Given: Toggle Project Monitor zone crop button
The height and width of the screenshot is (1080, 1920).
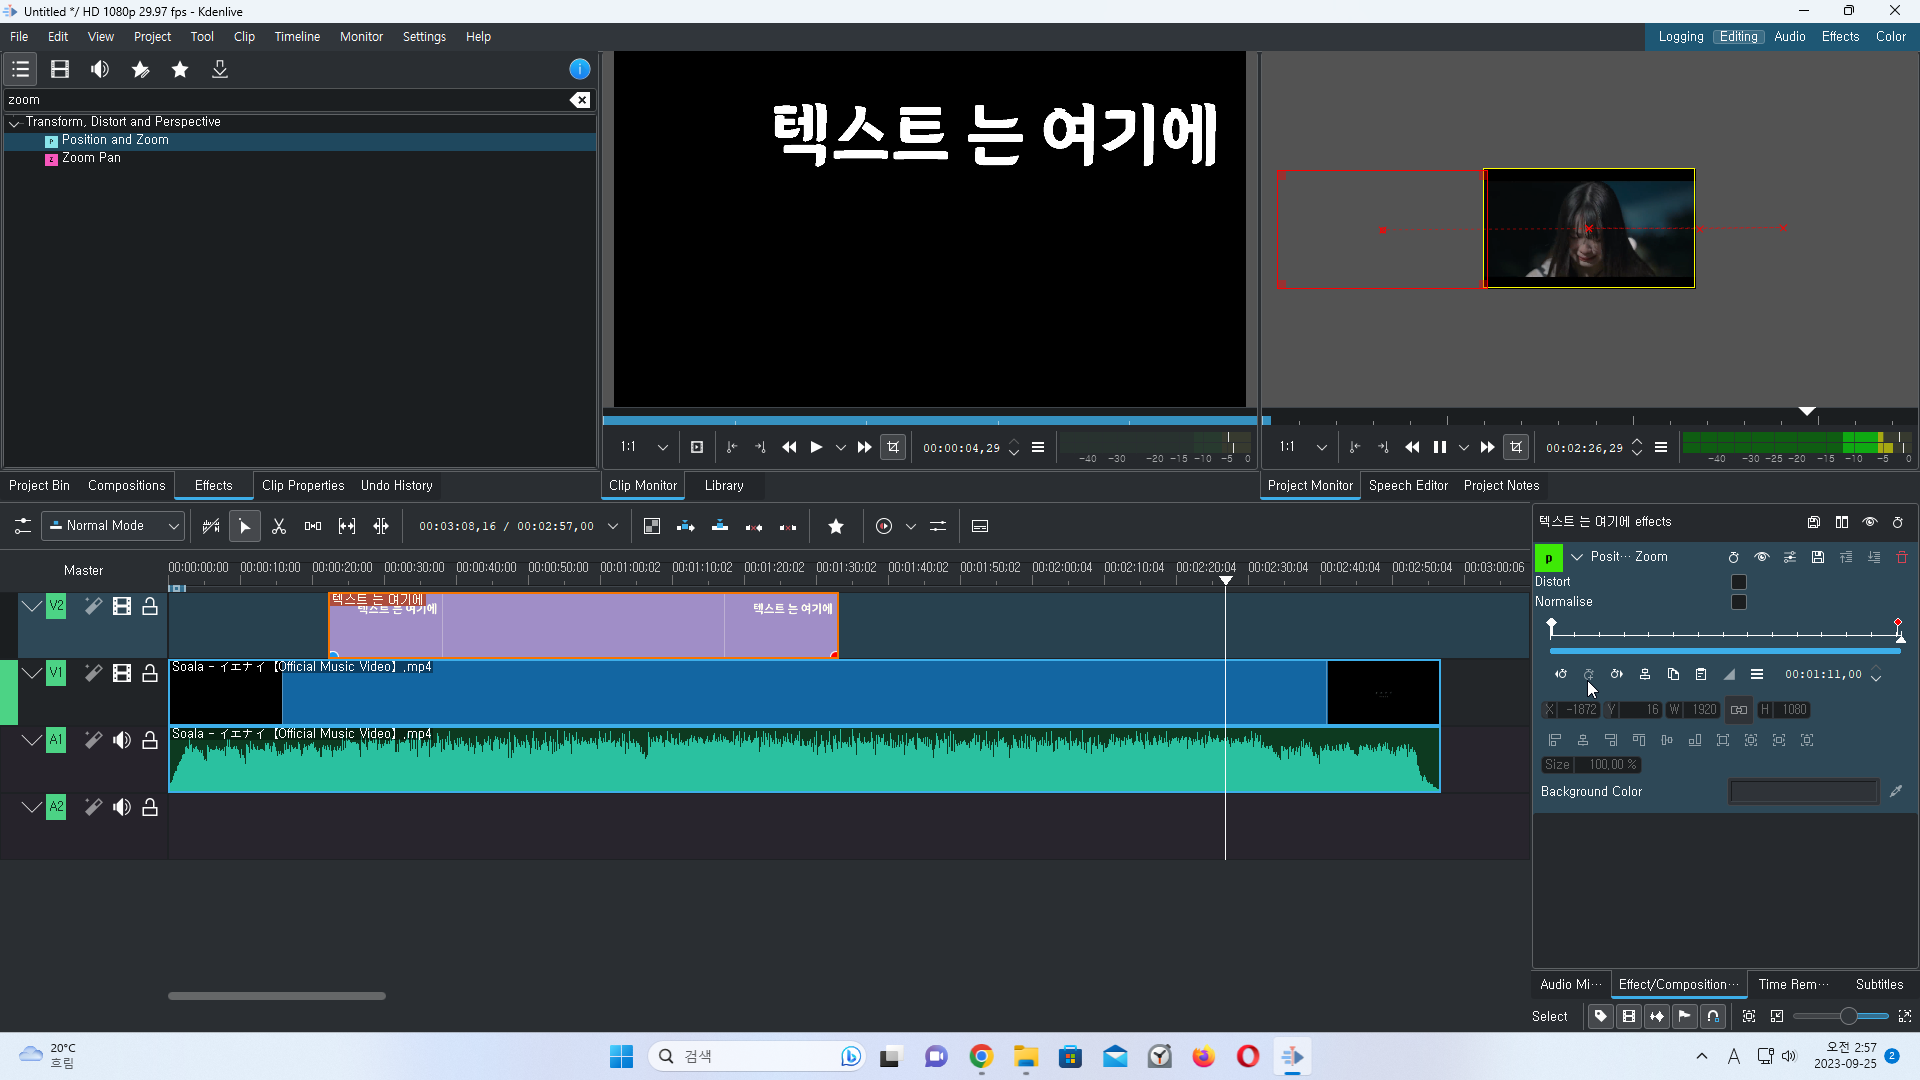Looking at the screenshot, I should tap(1516, 447).
